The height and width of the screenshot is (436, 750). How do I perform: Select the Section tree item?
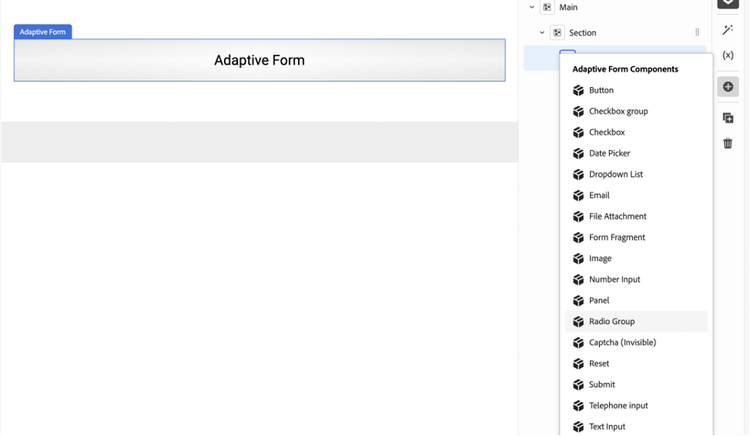(x=582, y=33)
